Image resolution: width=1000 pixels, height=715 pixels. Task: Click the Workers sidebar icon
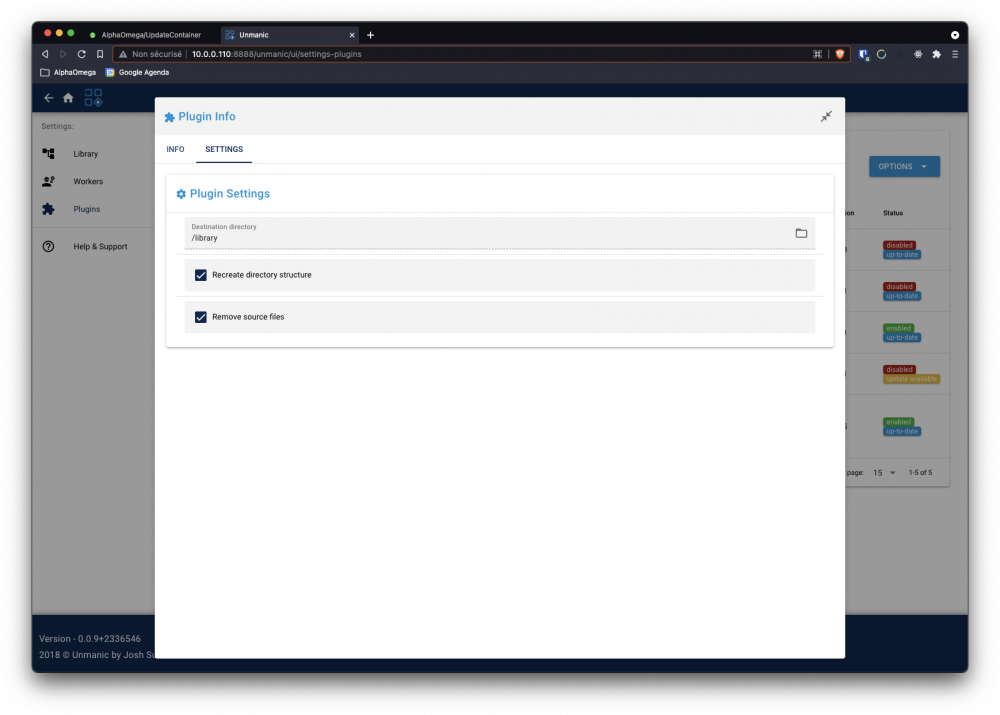tap(48, 181)
